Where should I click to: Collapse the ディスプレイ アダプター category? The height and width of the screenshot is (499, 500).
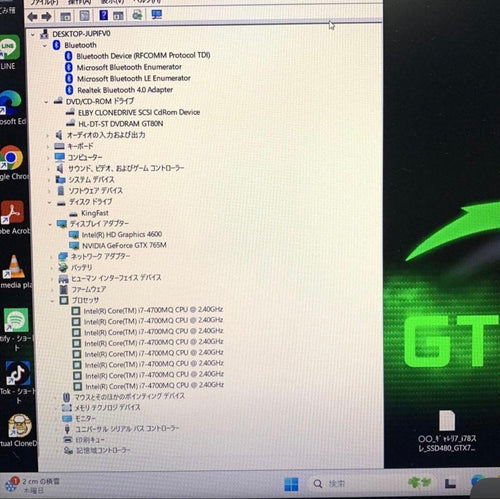click(50, 225)
